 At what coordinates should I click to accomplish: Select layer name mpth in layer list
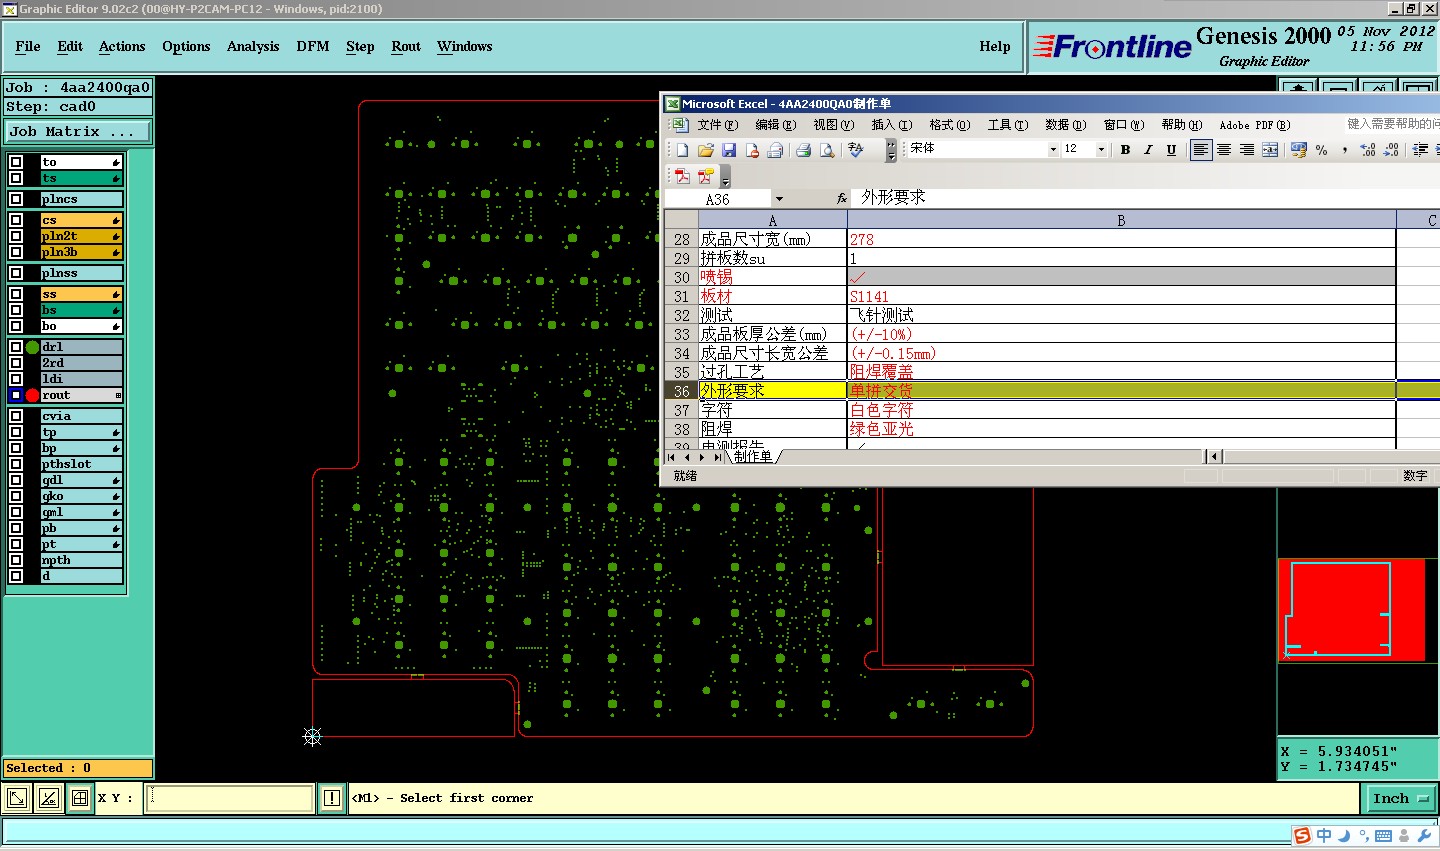click(x=81, y=560)
